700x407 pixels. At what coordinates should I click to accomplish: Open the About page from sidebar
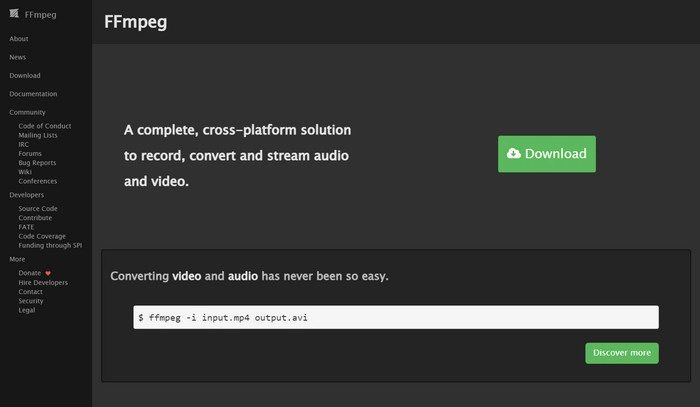coord(19,38)
